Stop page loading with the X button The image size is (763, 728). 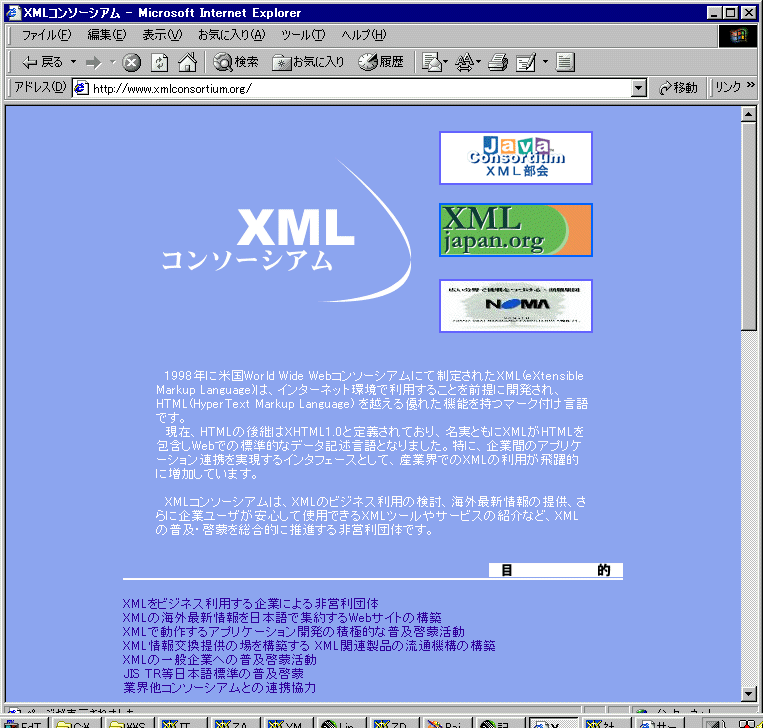[131, 62]
